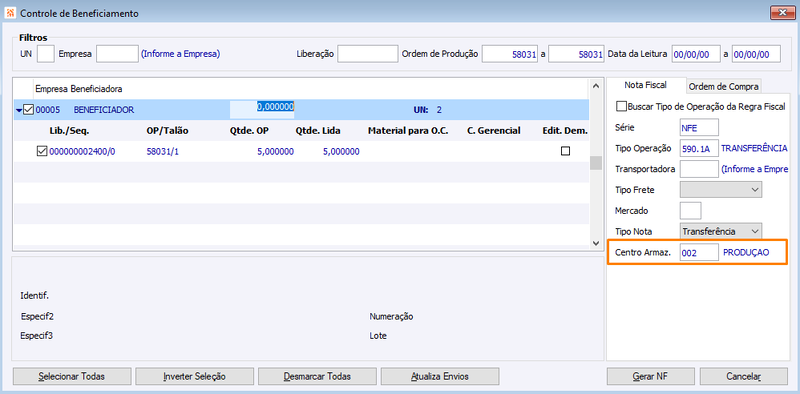Viewport: 800px width, 394px height.
Task: Click the BENEFICIADOR company name
Action: tap(104, 110)
